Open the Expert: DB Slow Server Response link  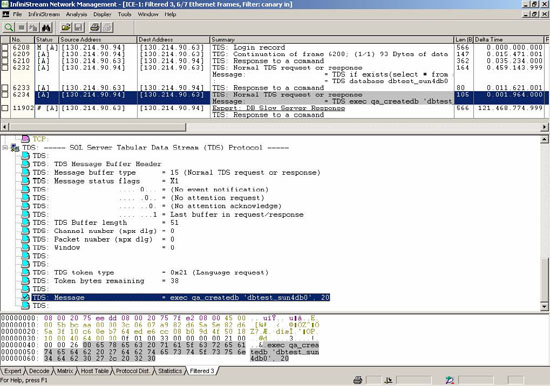279,108
